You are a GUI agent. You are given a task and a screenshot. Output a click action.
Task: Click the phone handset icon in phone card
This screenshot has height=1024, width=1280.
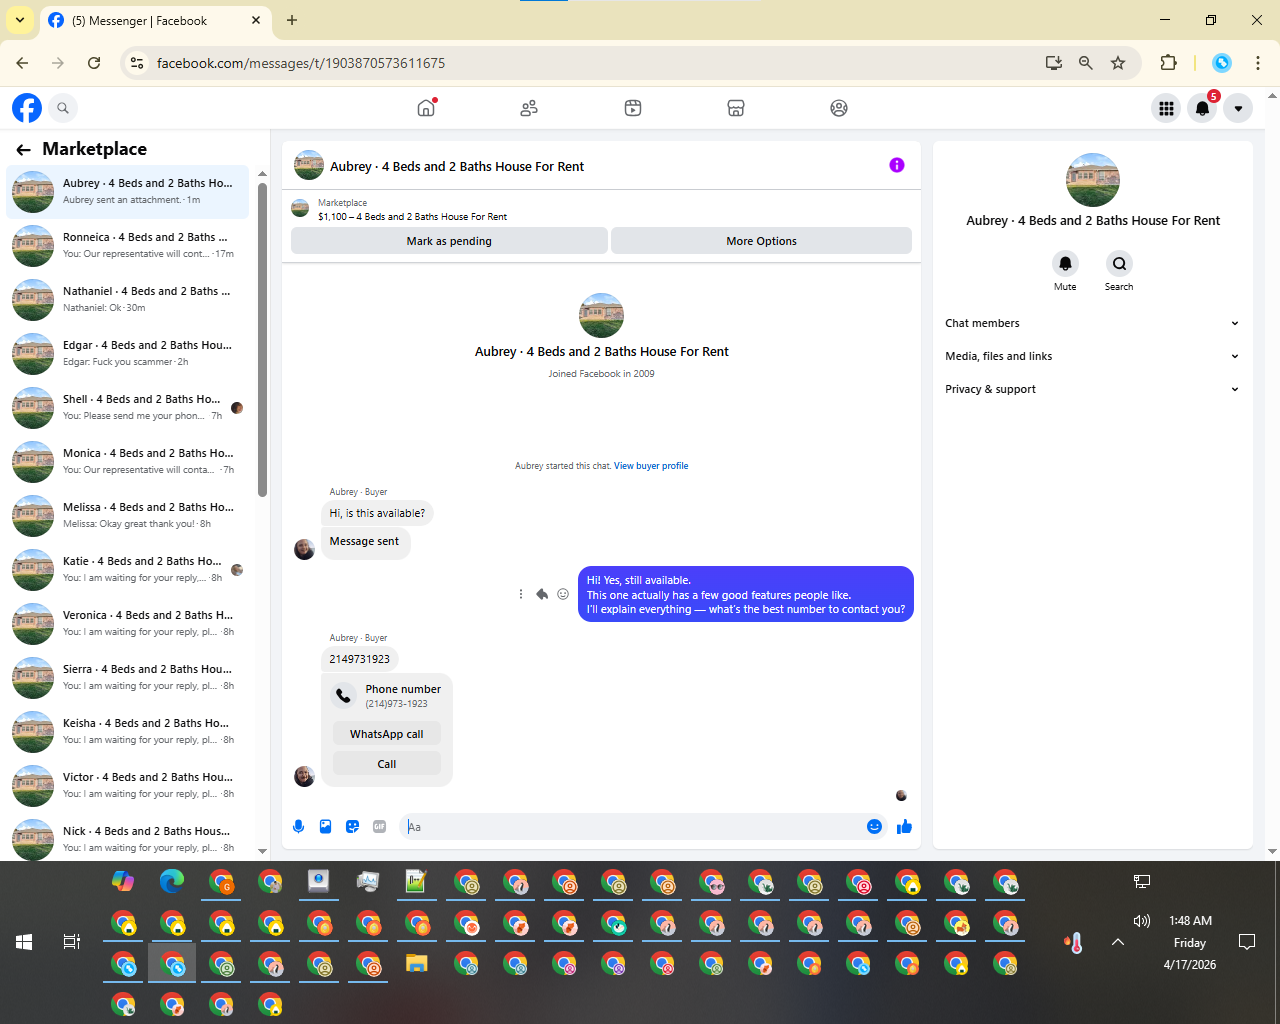pyautogui.click(x=343, y=696)
